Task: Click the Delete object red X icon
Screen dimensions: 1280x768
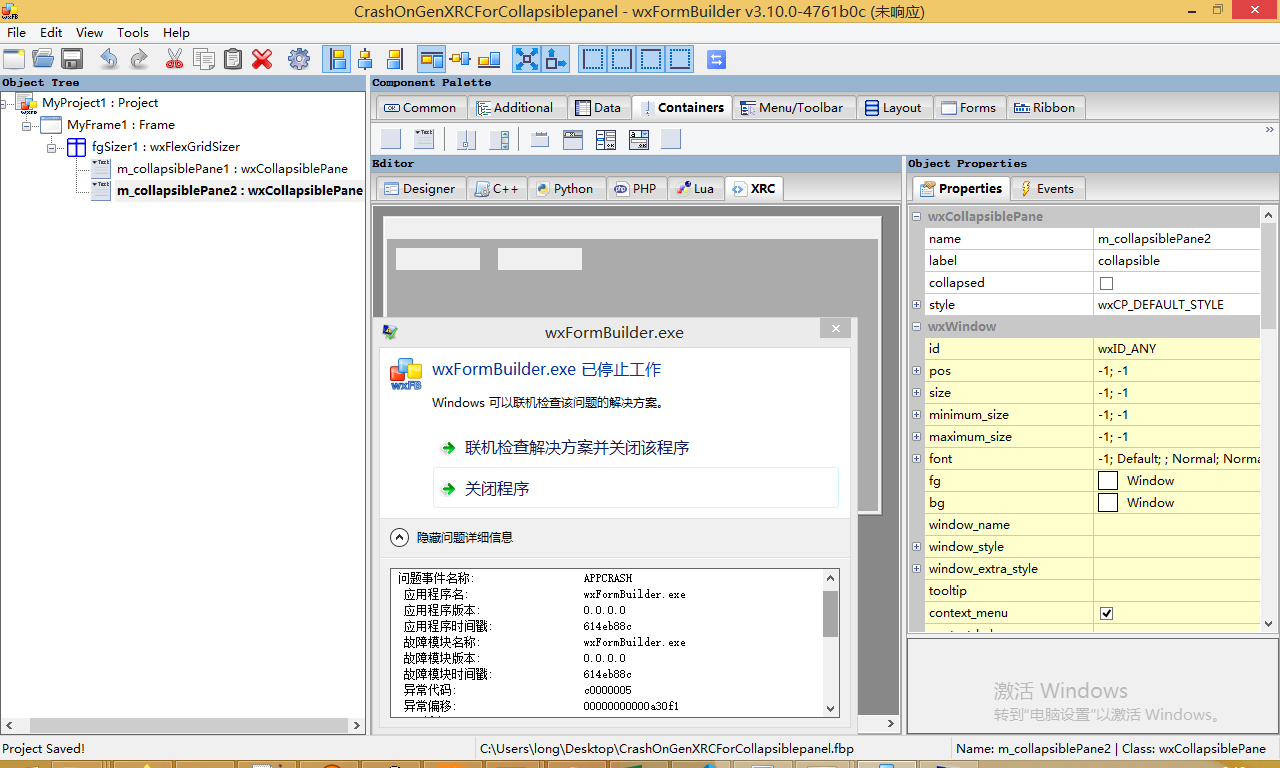Action: click(x=262, y=59)
